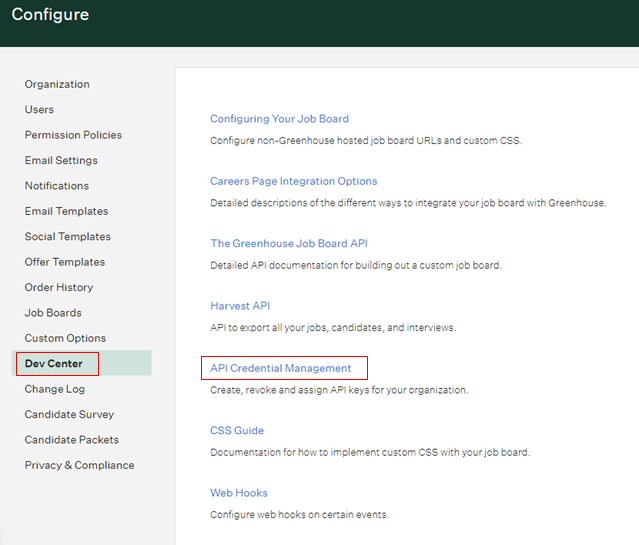Open Privacy & Compliance settings
Image resolution: width=639 pixels, height=545 pixels.
pos(79,465)
